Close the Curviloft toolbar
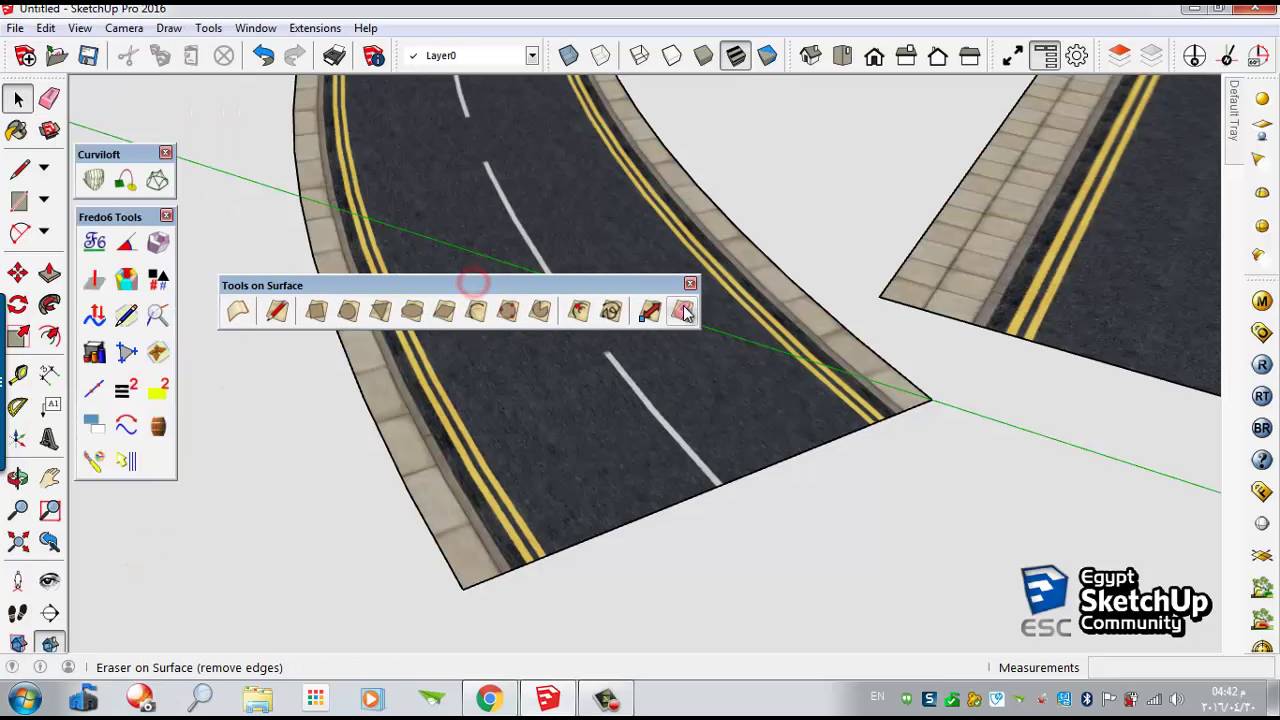 coord(166,153)
